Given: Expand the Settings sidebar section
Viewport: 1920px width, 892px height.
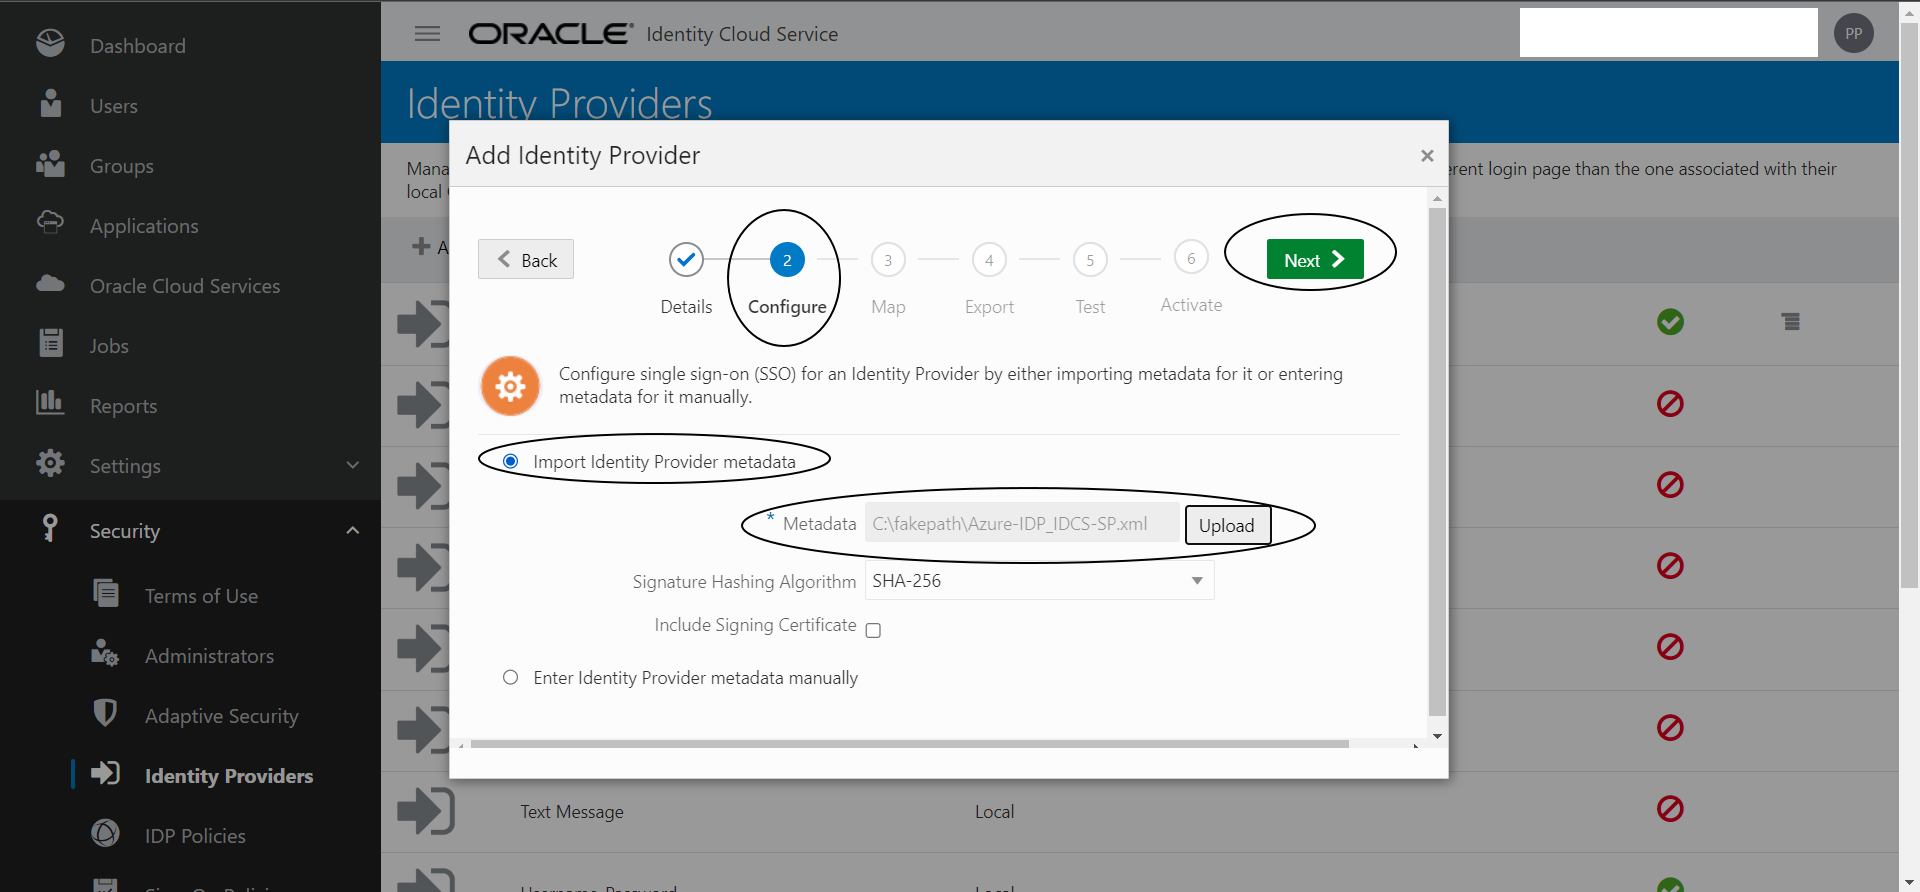Looking at the screenshot, I should (x=352, y=465).
